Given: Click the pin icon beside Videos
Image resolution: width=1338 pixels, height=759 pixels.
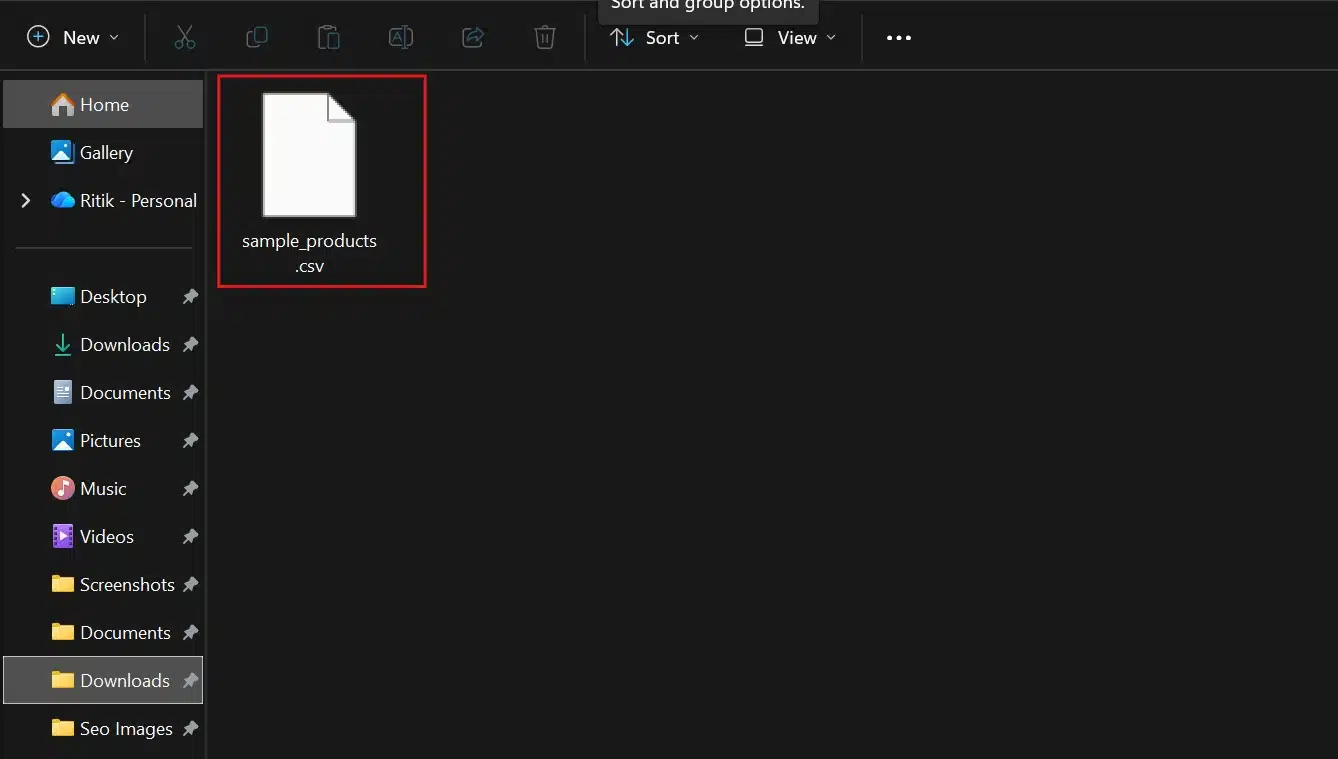Looking at the screenshot, I should [190, 537].
